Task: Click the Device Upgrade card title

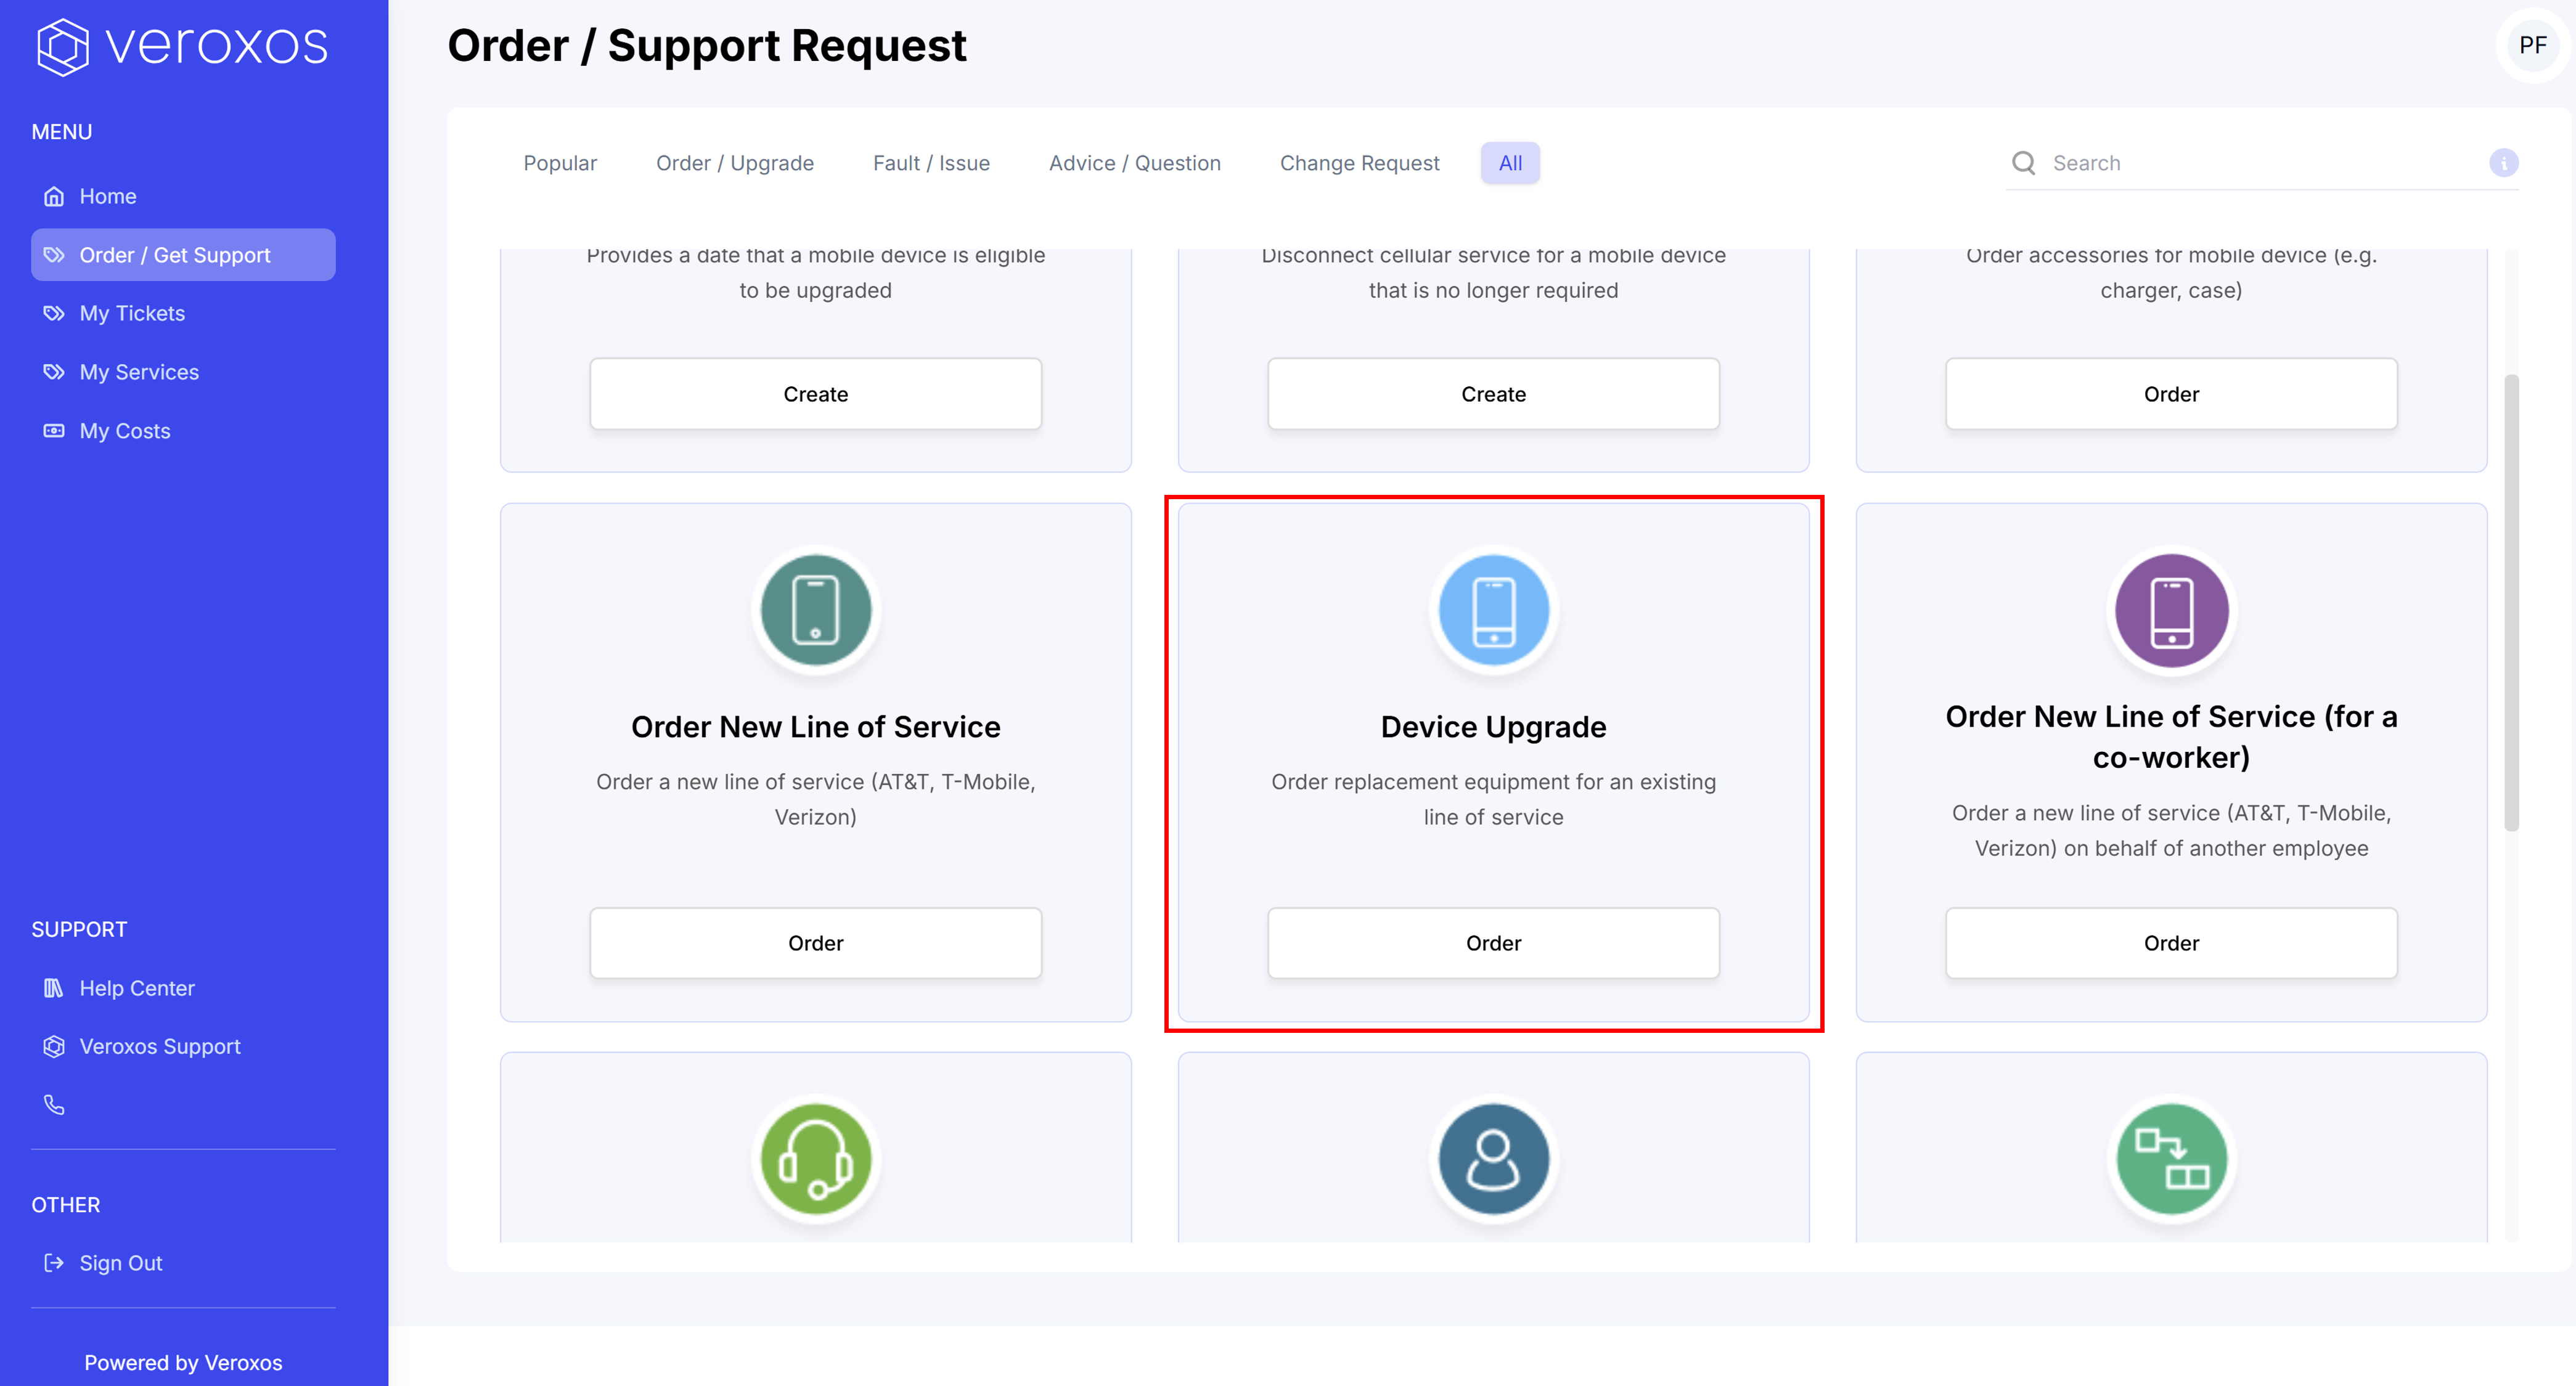Action: [1493, 727]
